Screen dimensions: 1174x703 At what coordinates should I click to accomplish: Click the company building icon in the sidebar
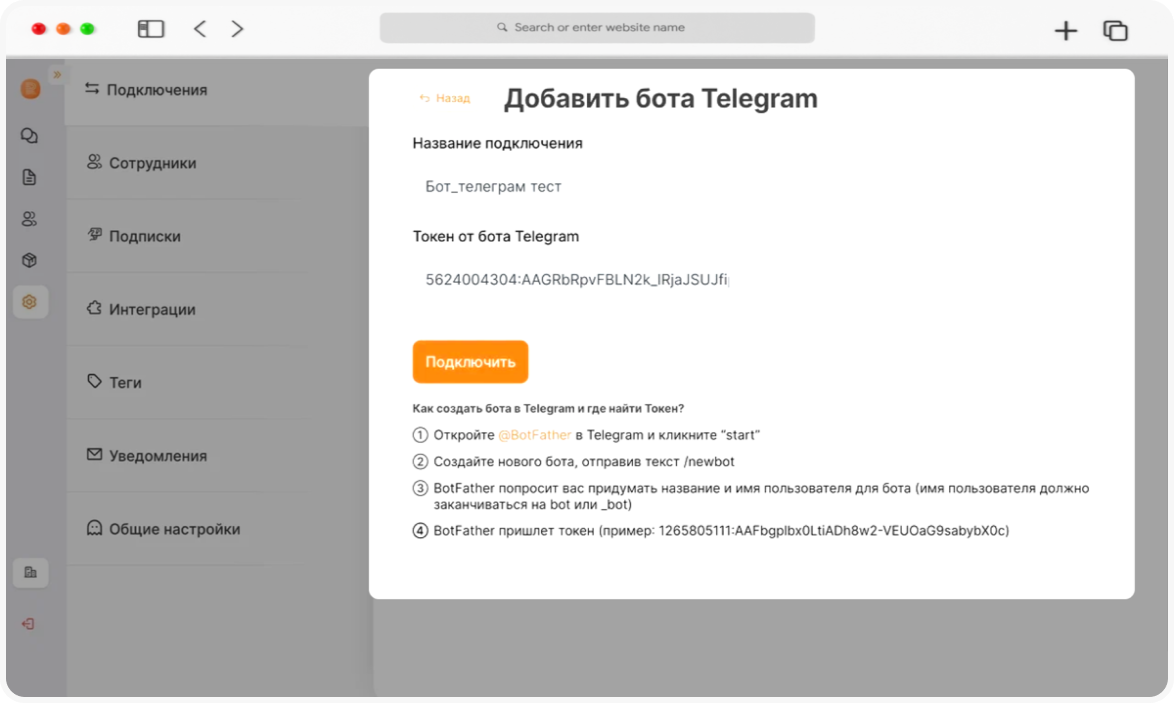point(31,573)
